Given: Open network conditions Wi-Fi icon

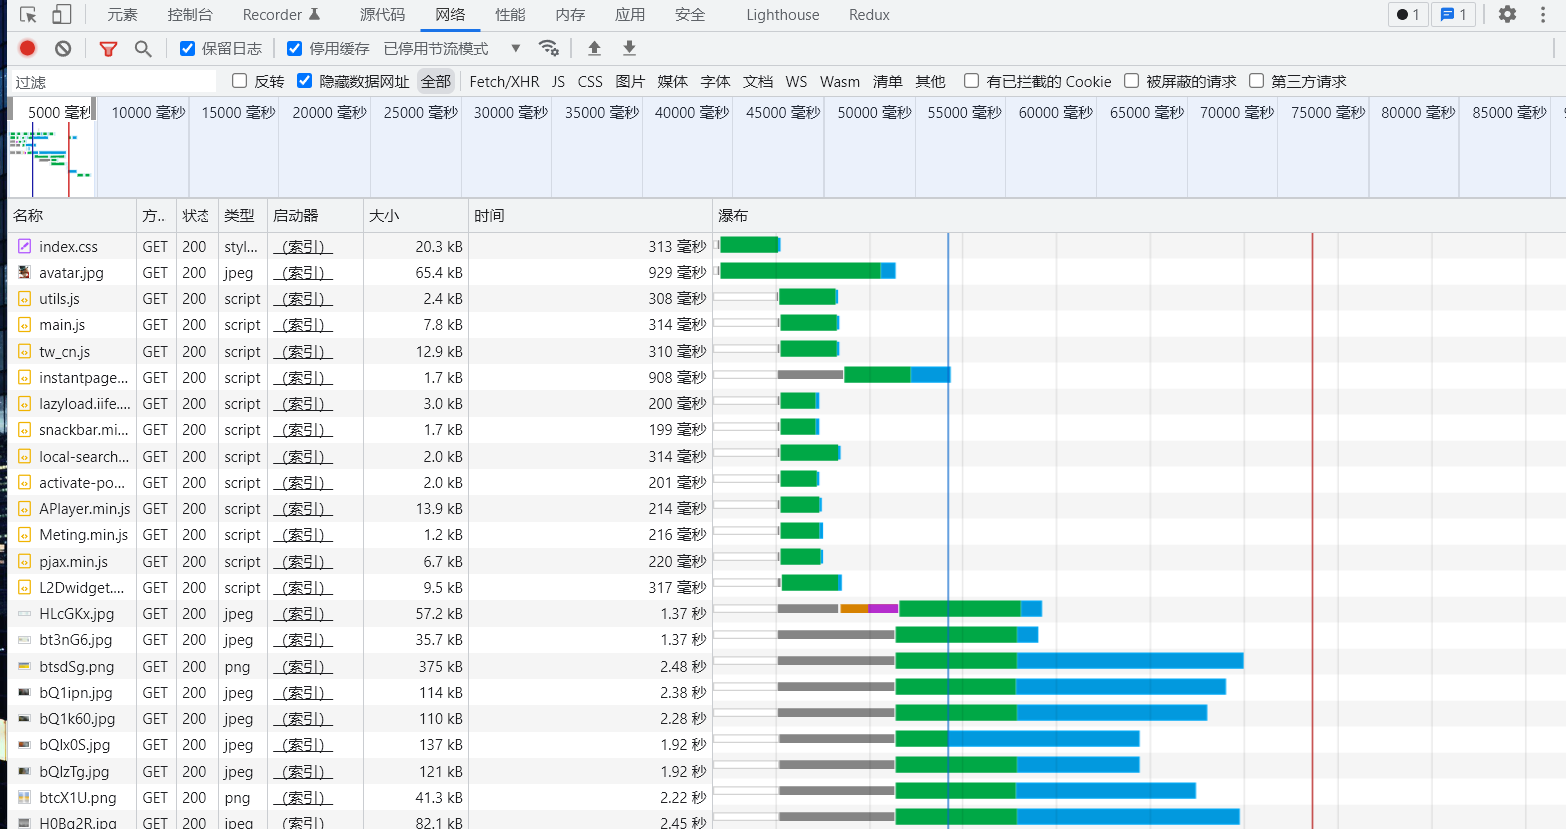Looking at the screenshot, I should [x=548, y=48].
